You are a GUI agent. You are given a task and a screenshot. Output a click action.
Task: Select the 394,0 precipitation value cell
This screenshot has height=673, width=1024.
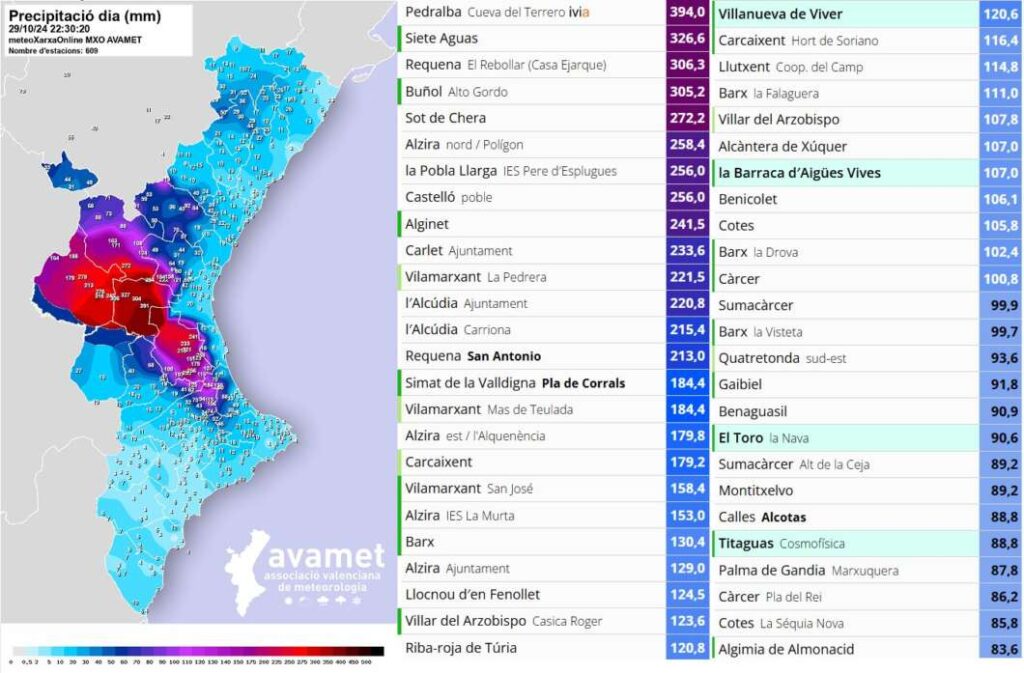point(687,12)
